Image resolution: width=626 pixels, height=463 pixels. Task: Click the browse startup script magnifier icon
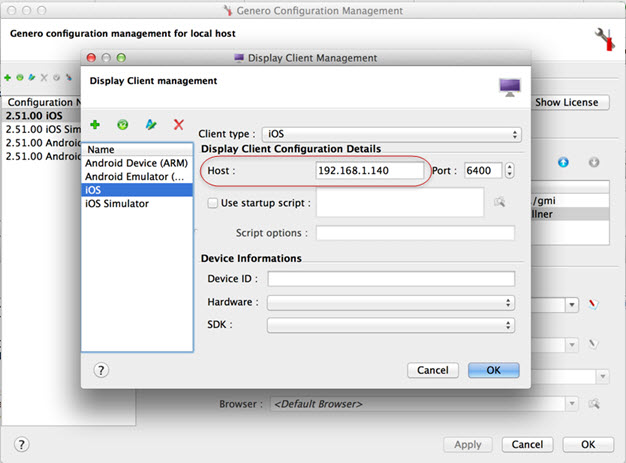500,203
